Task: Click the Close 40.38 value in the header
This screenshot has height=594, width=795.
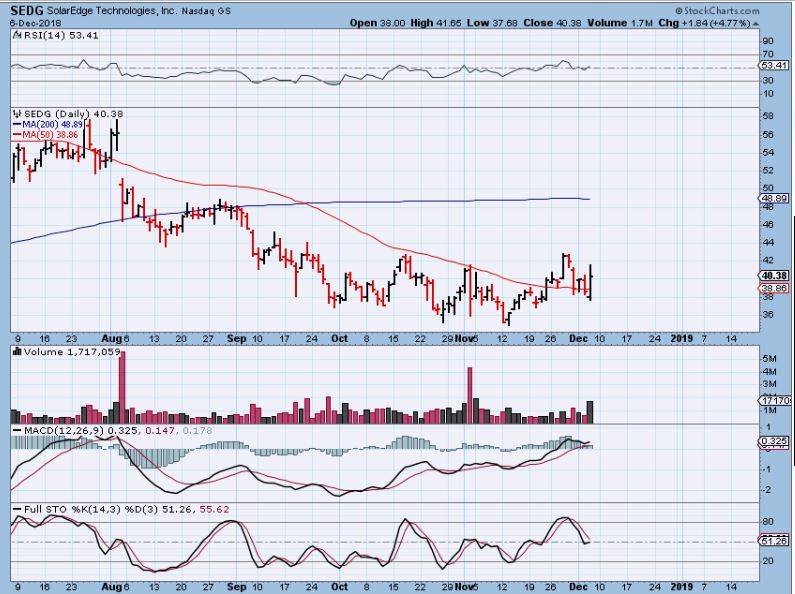Action: [553, 23]
